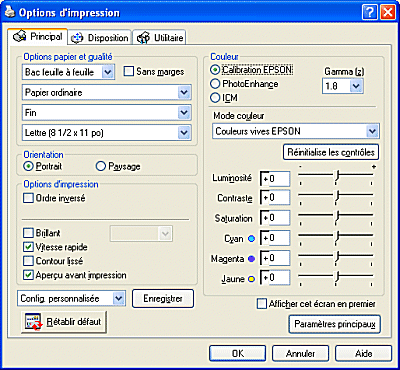Screen dimensions: 400x370
Task: Click the Saturation value field
Action: [x=275, y=218]
